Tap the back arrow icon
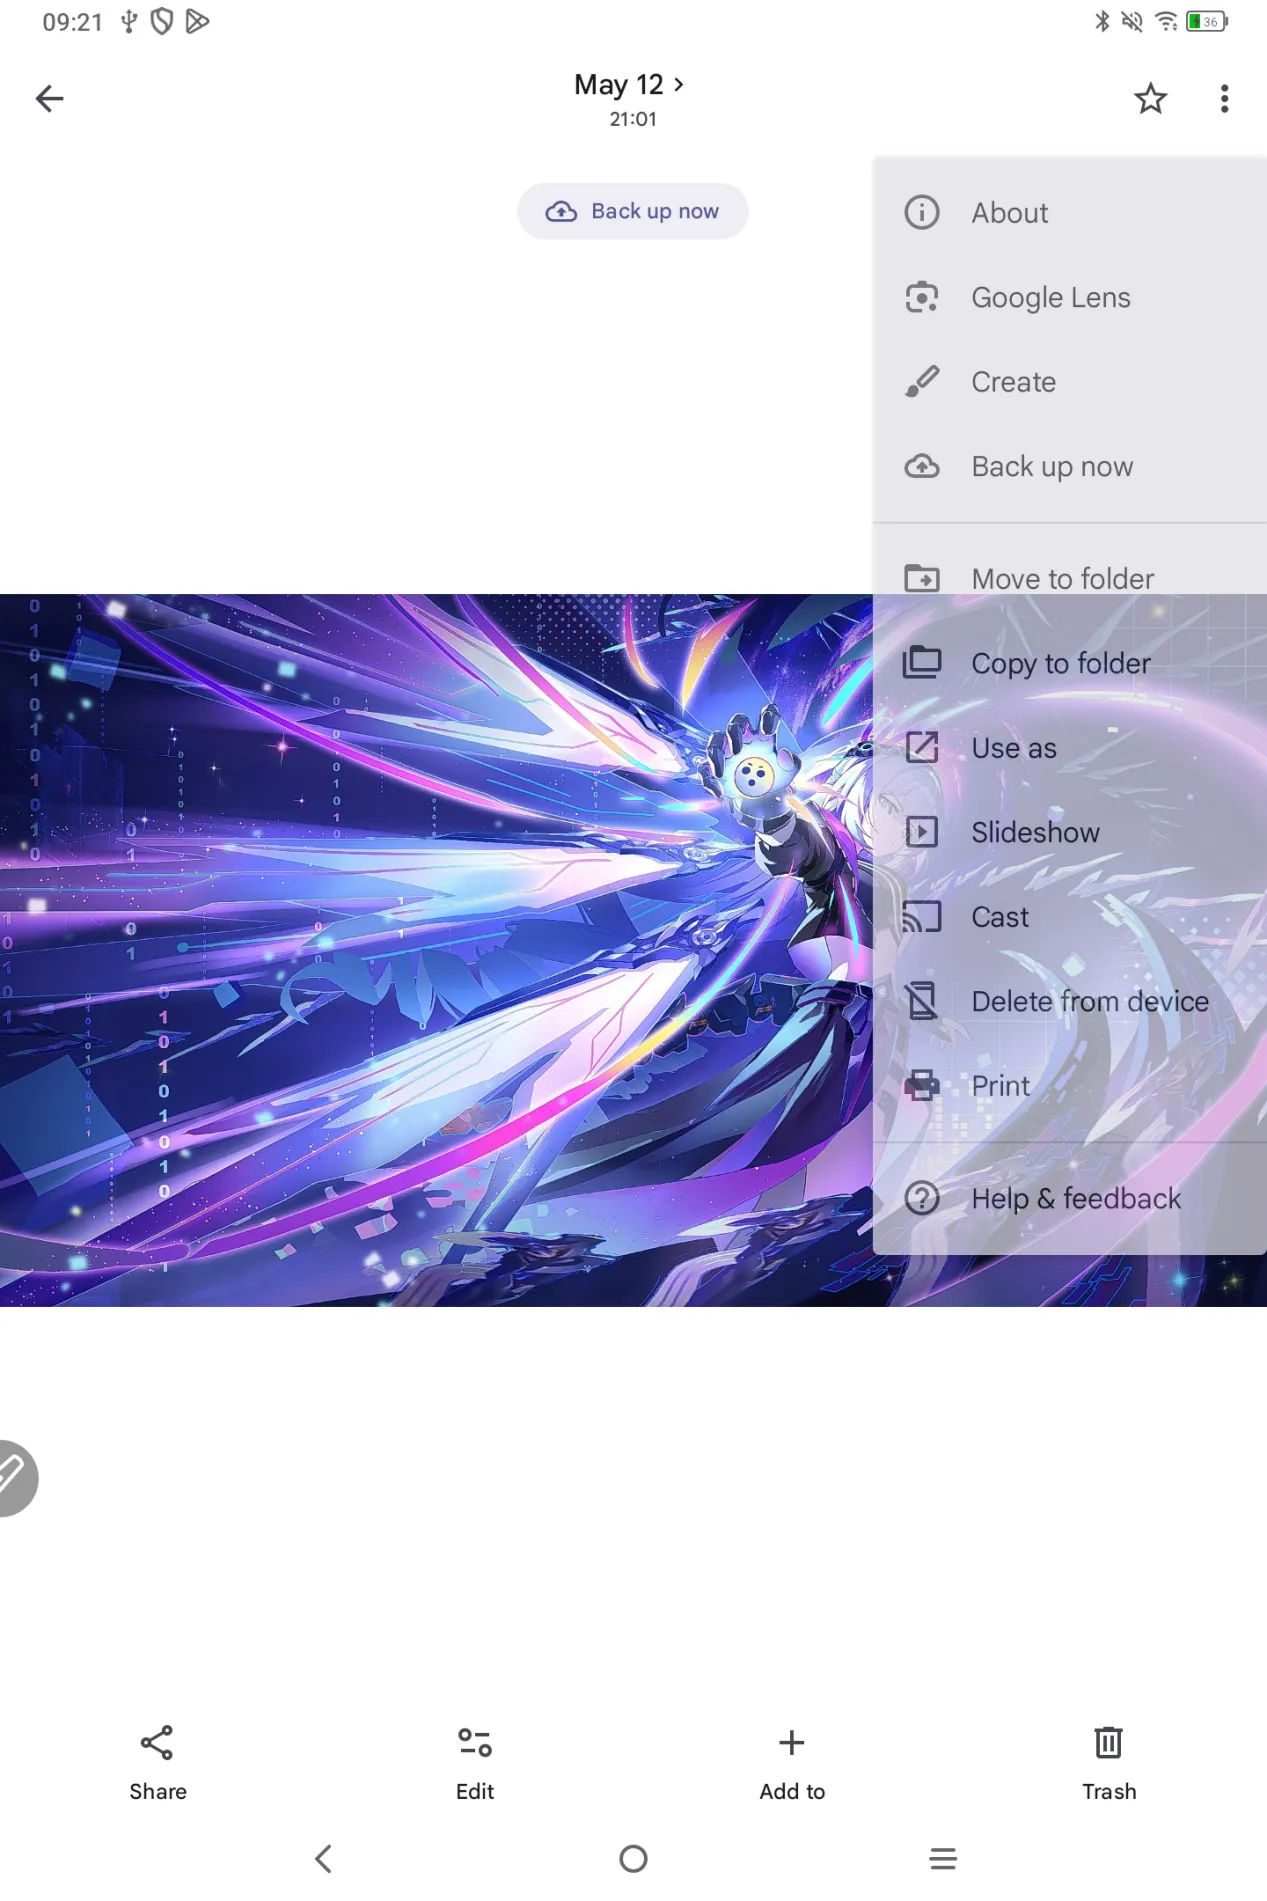1267x1901 pixels. [x=49, y=98]
